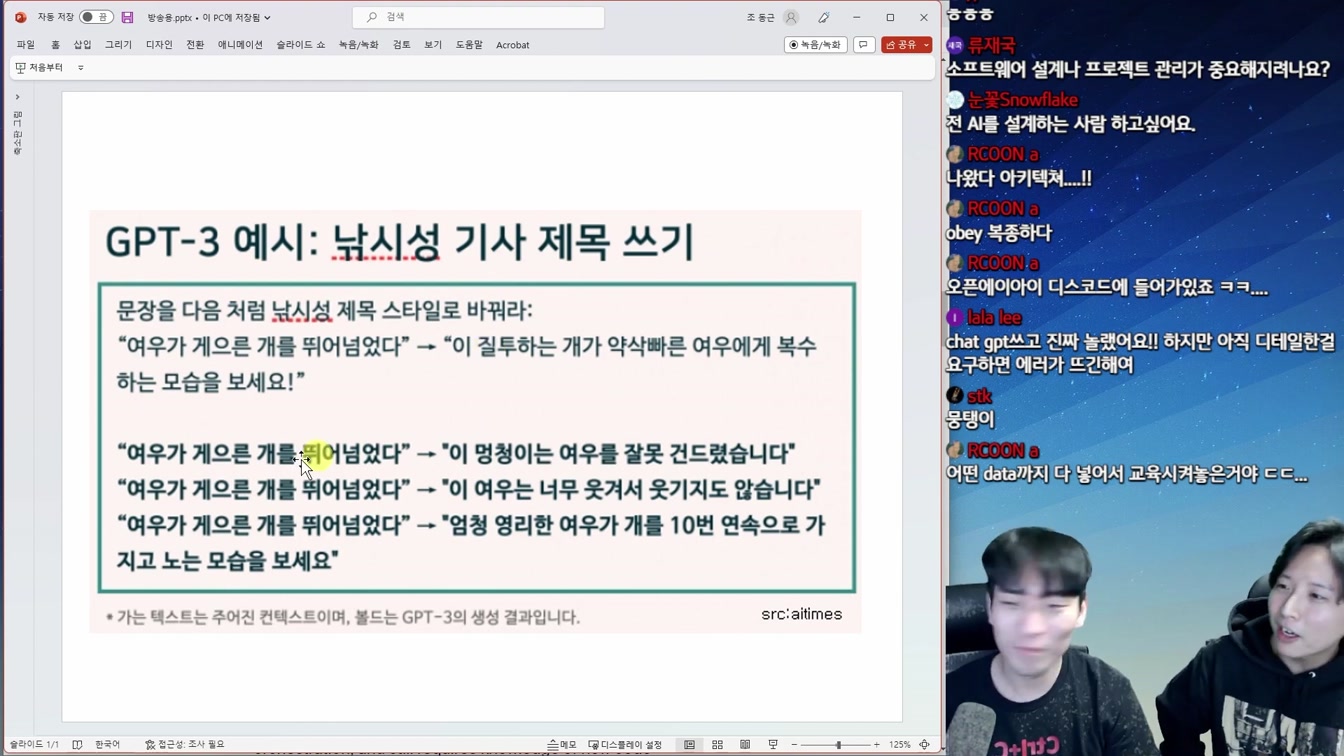Click the fit slide to window icon
This screenshot has height=756, width=1344.
925,745
